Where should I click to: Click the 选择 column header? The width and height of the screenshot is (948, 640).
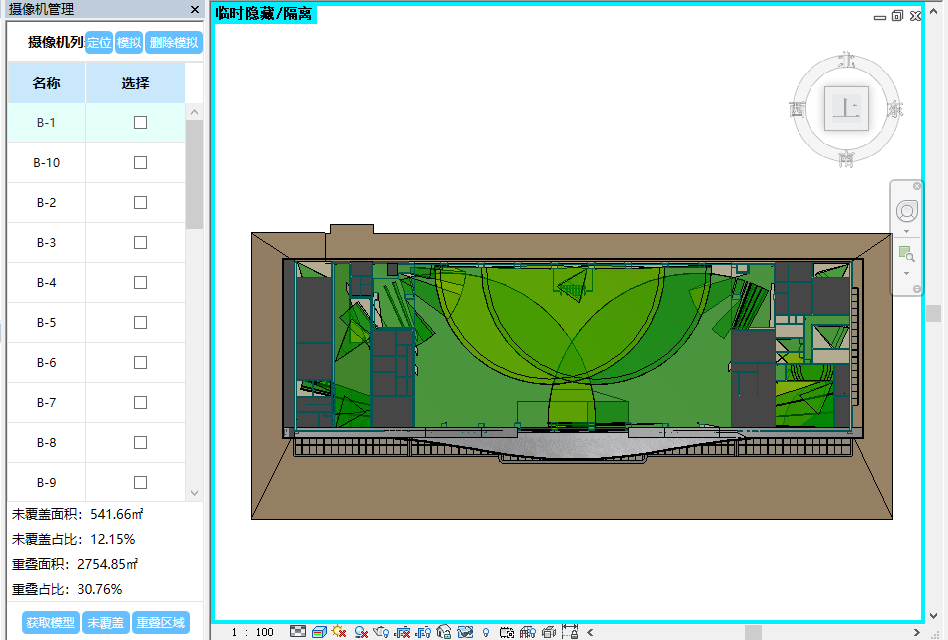click(x=135, y=83)
